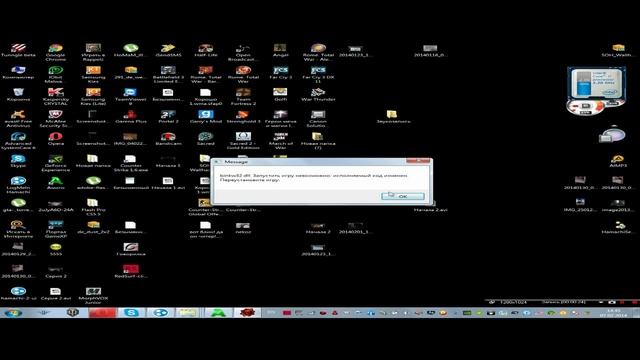
Task: Select the Angel desktop icon
Action: pos(280,51)
